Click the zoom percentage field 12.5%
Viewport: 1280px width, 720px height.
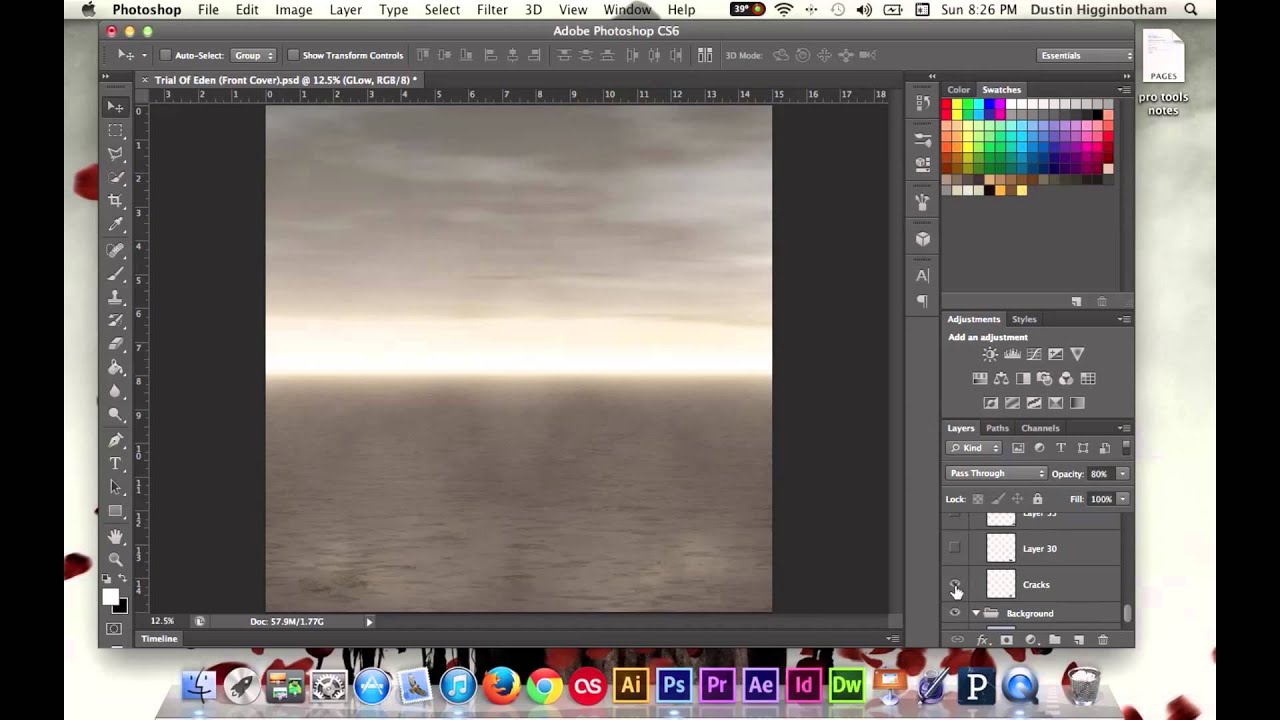coord(162,621)
